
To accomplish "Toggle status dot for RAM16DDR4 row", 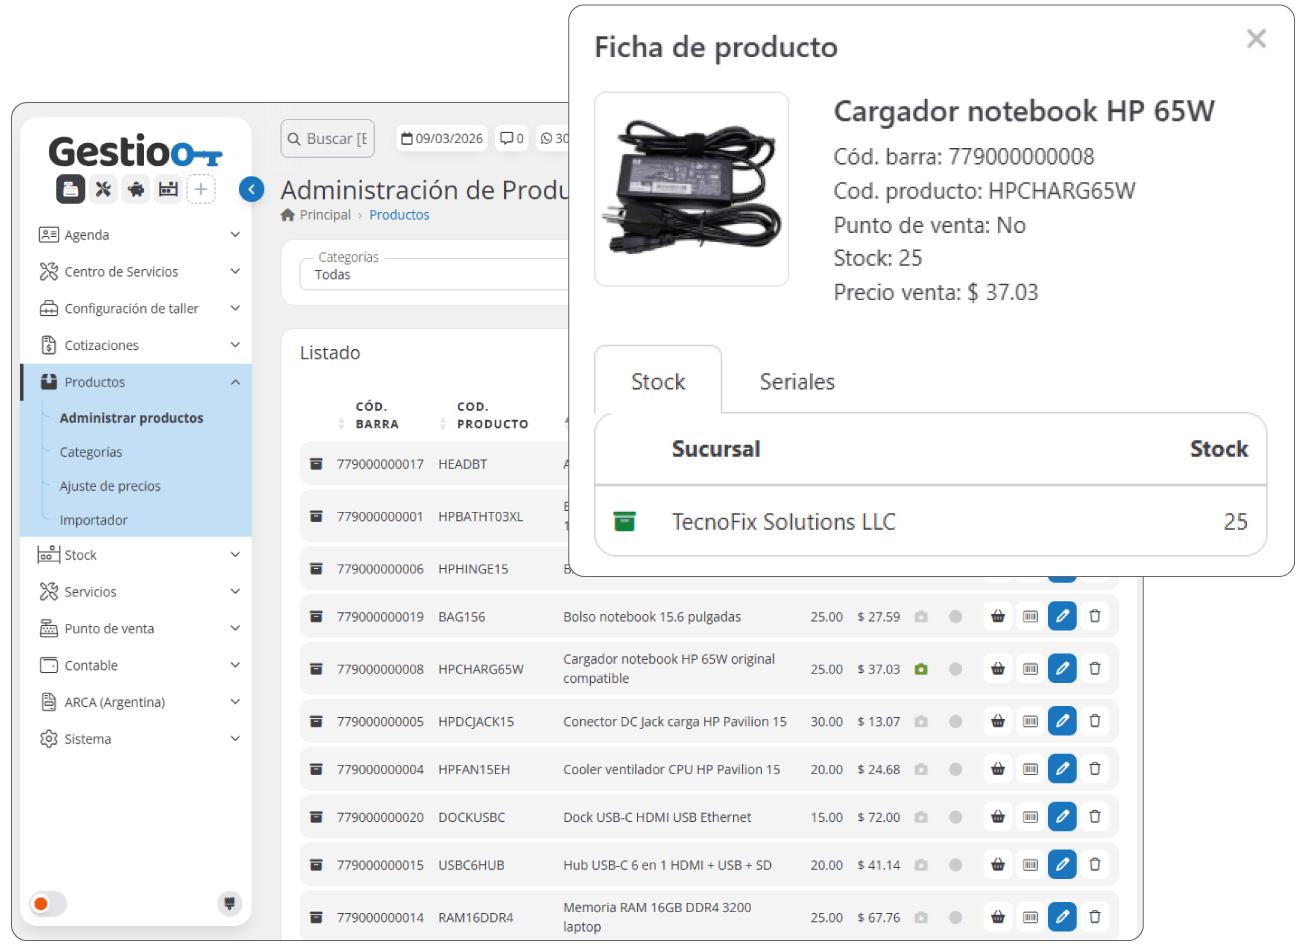I will 956,917.
